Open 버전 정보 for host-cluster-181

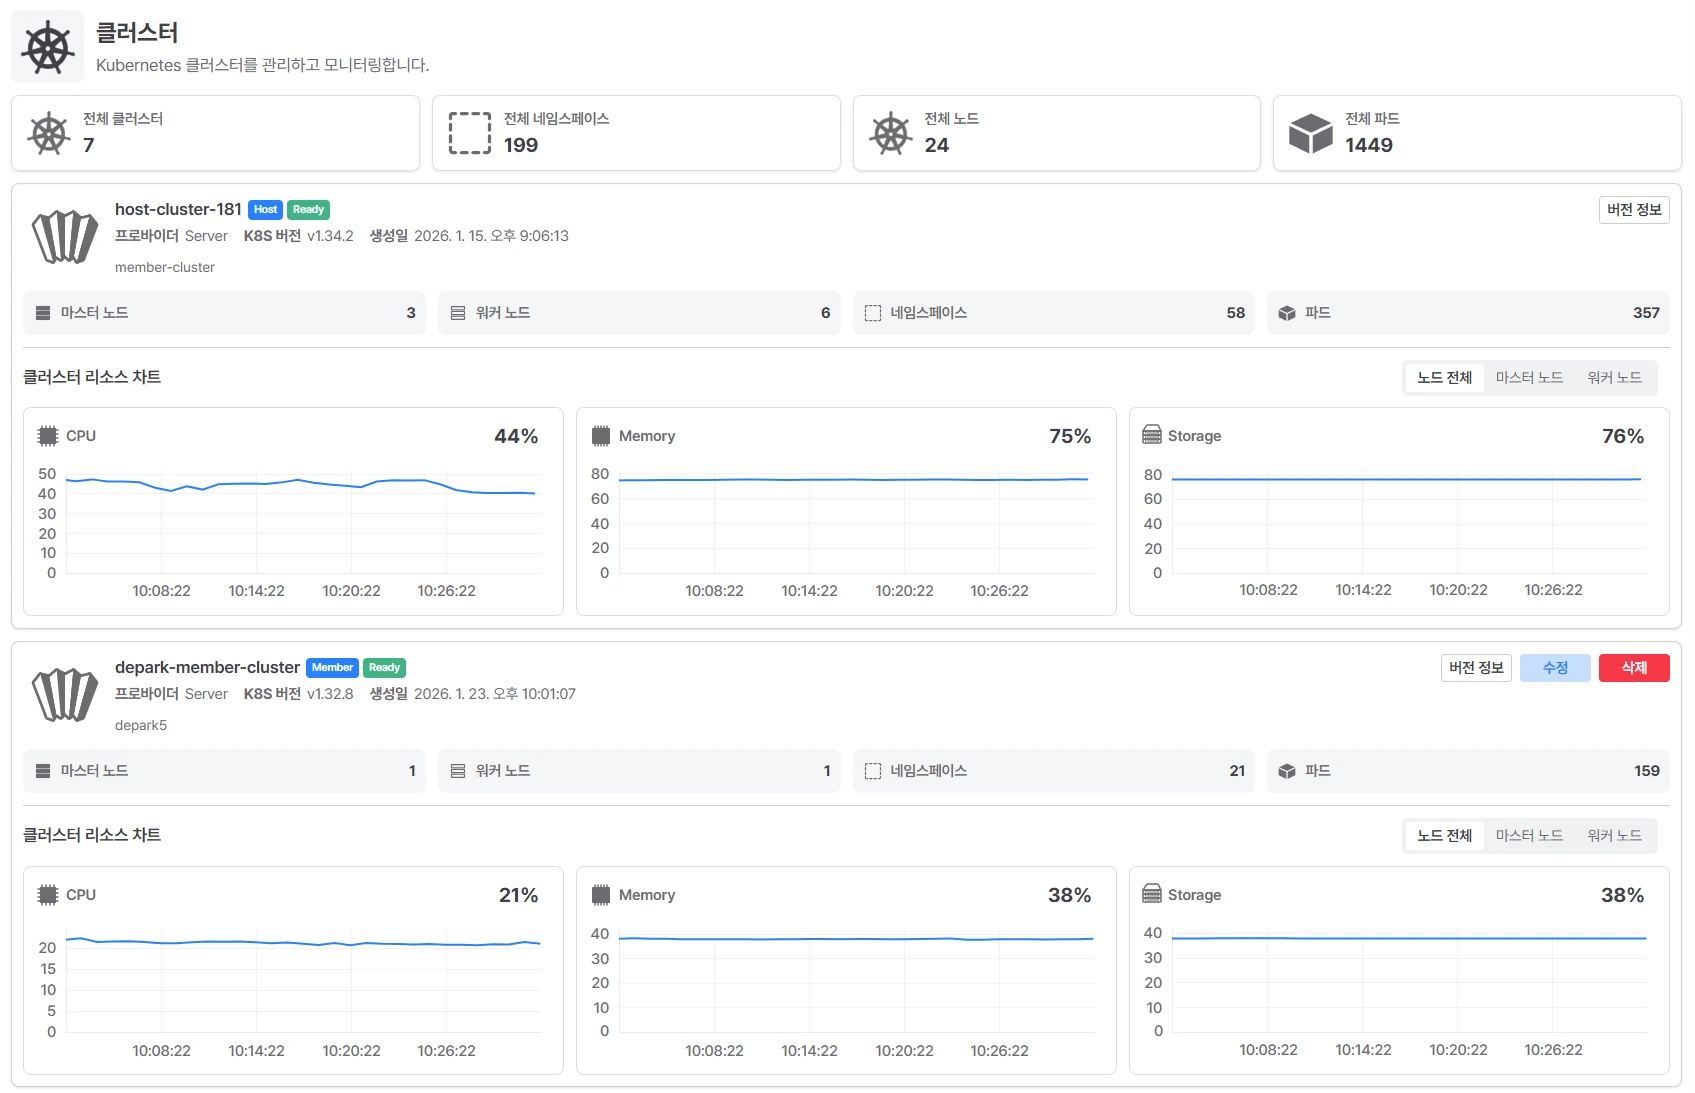pos(1634,210)
